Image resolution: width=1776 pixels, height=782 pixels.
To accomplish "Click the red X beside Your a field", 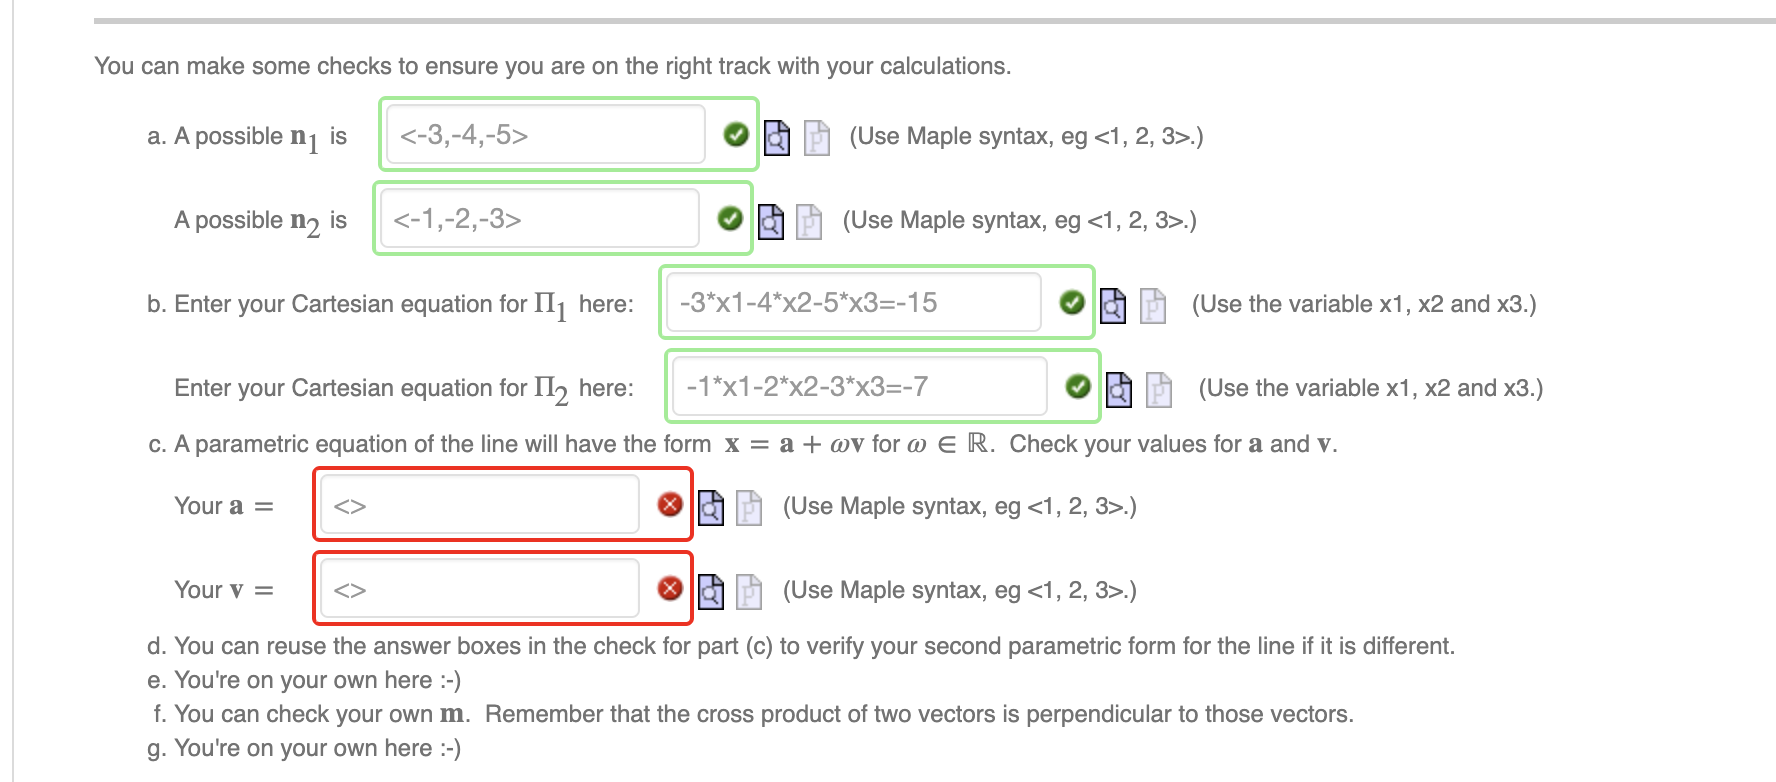I will 671,504.
